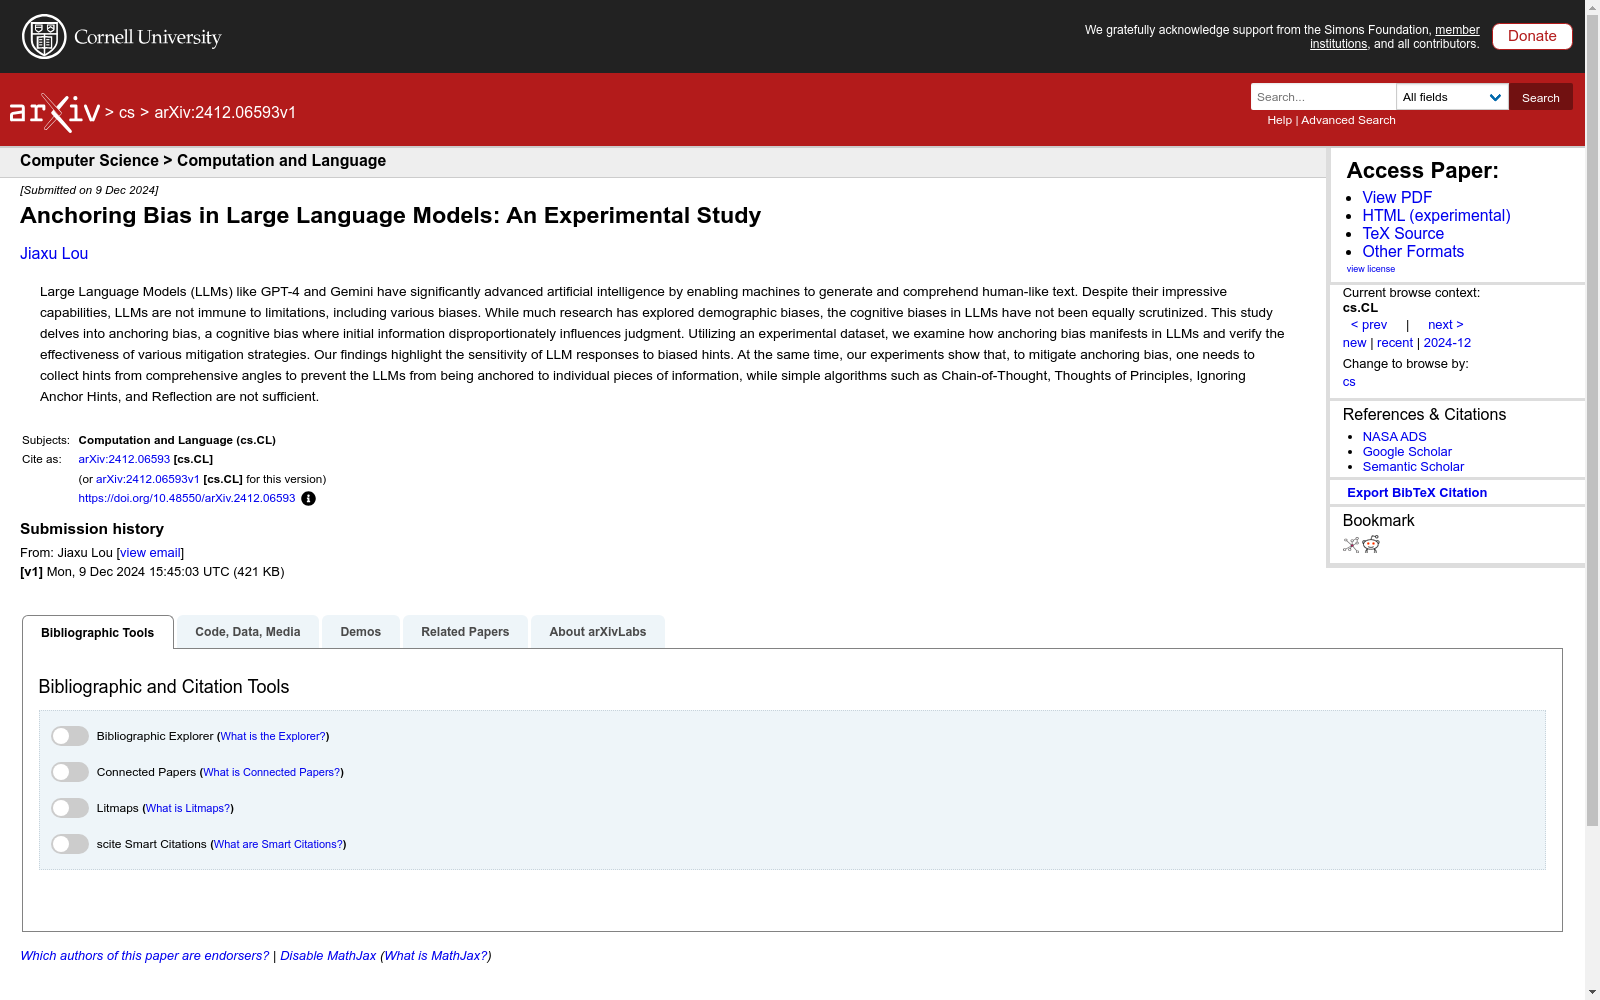Click the BibSonomy bookmark icon

coord(1350,545)
